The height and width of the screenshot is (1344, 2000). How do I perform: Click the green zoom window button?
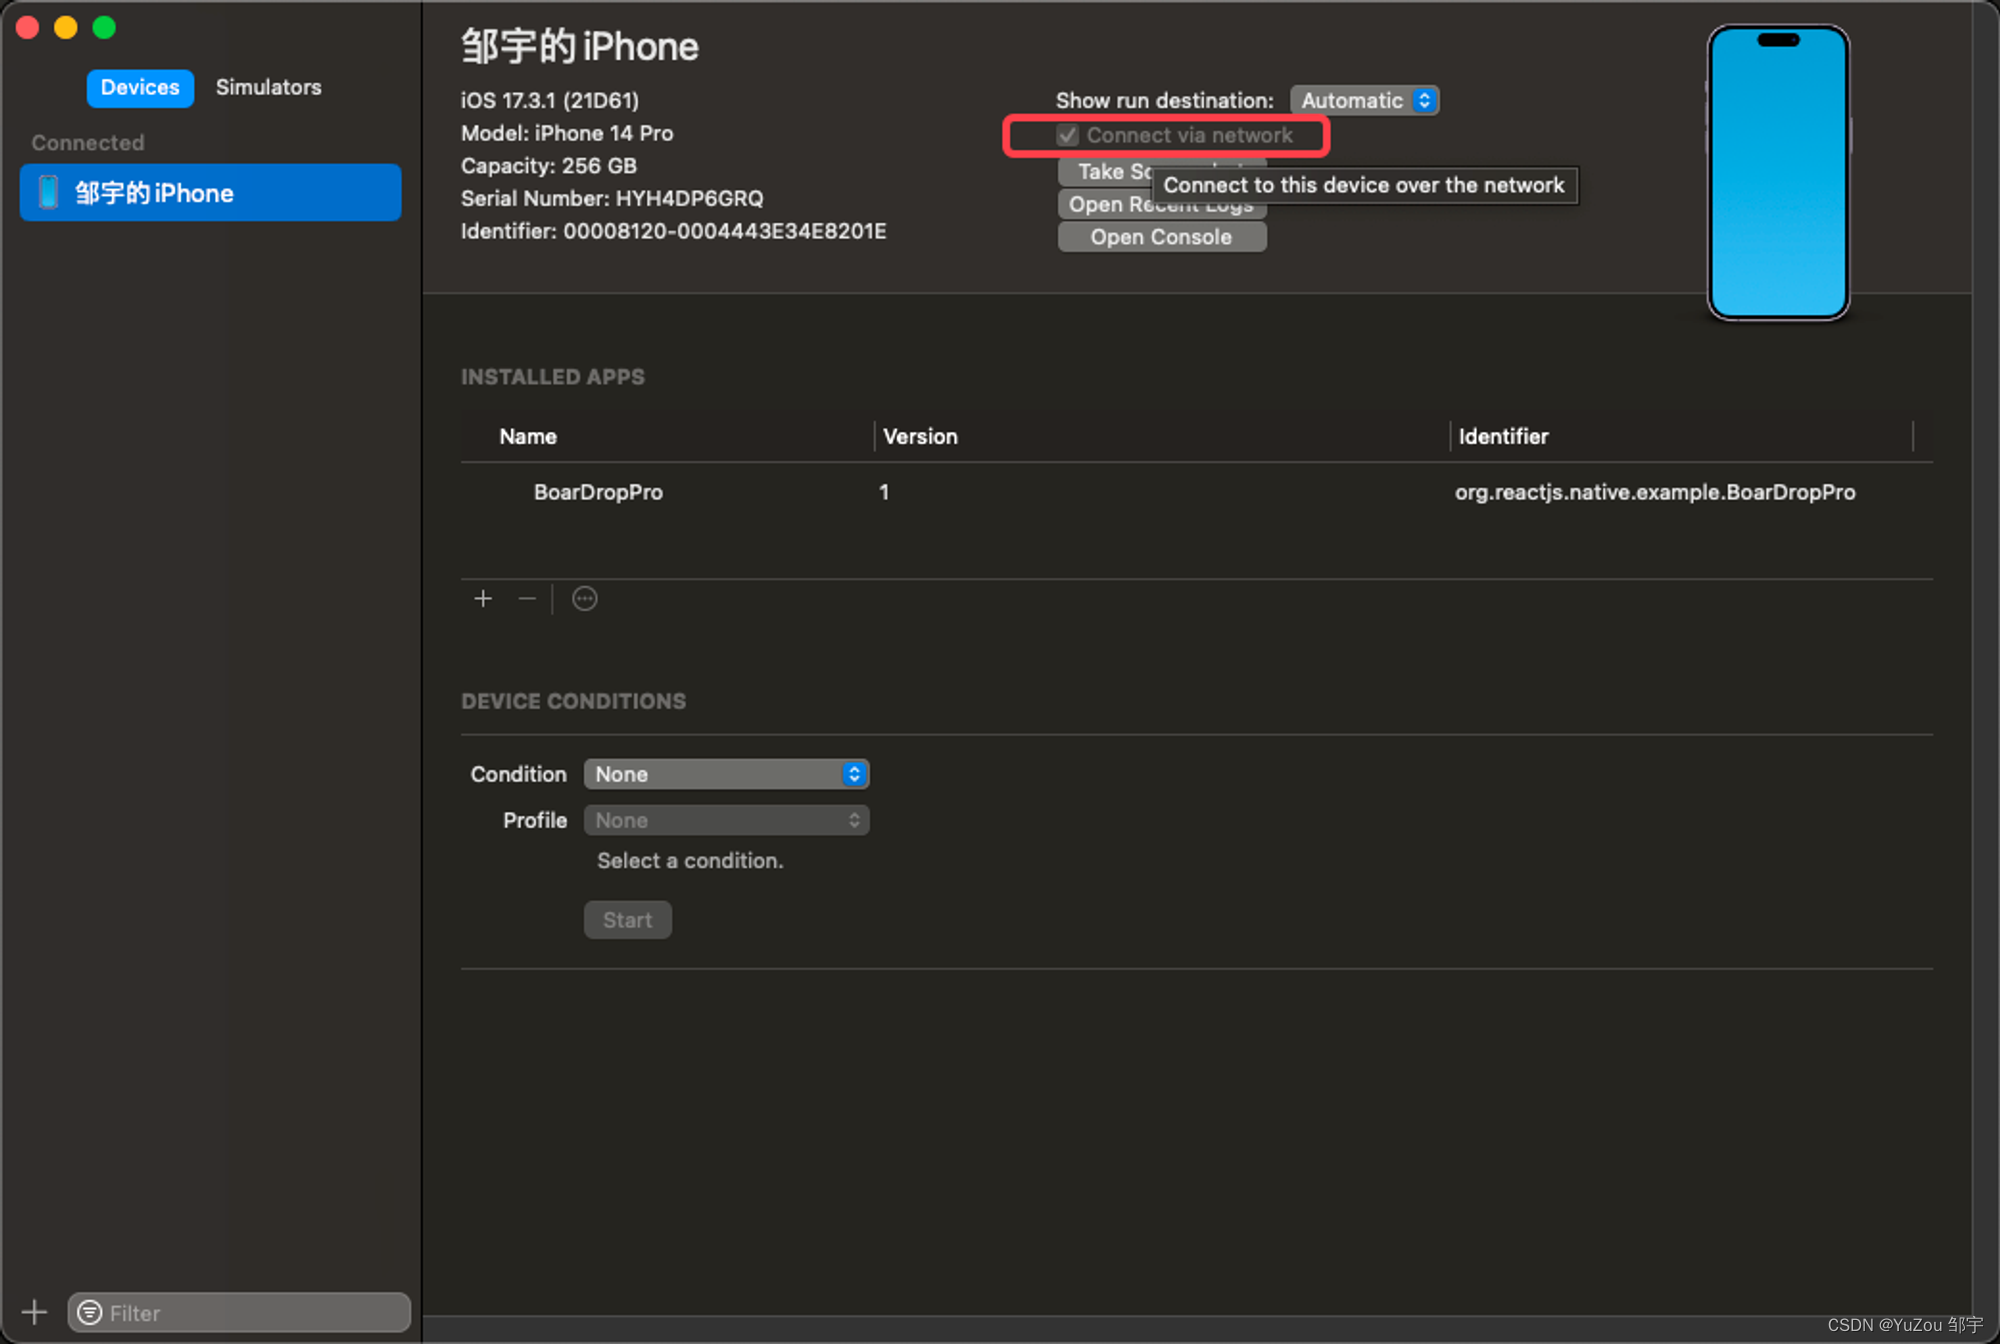pos(104,27)
